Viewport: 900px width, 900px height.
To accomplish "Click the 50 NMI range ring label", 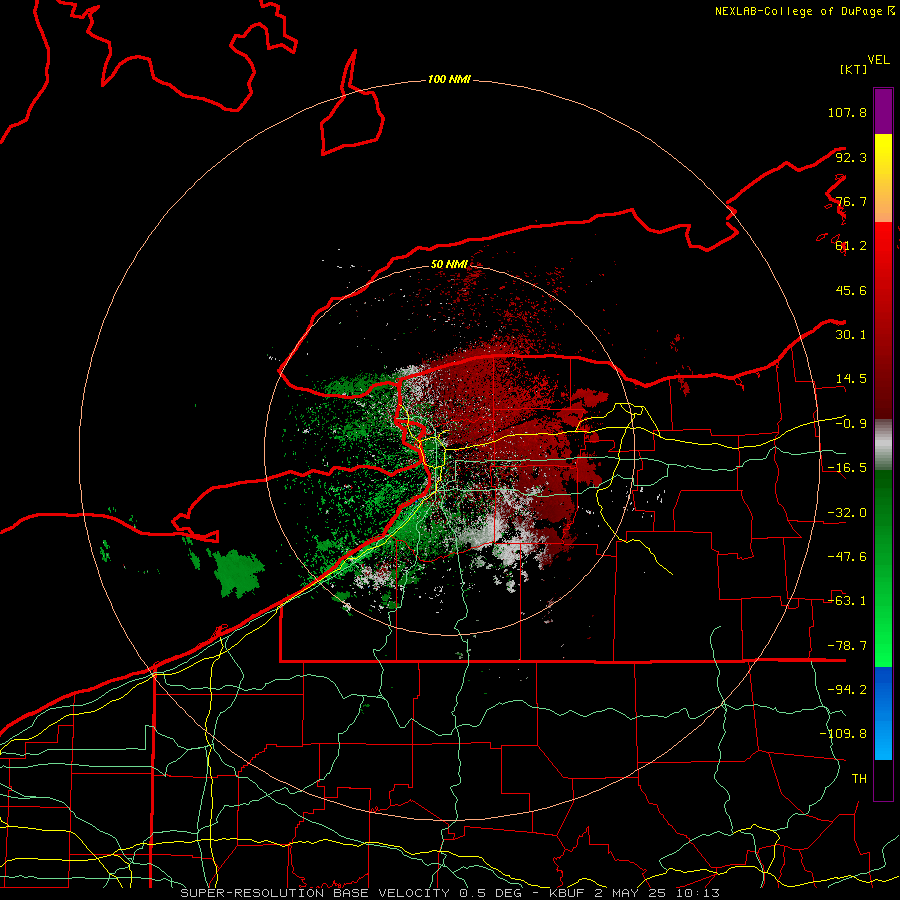I will (x=449, y=265).
